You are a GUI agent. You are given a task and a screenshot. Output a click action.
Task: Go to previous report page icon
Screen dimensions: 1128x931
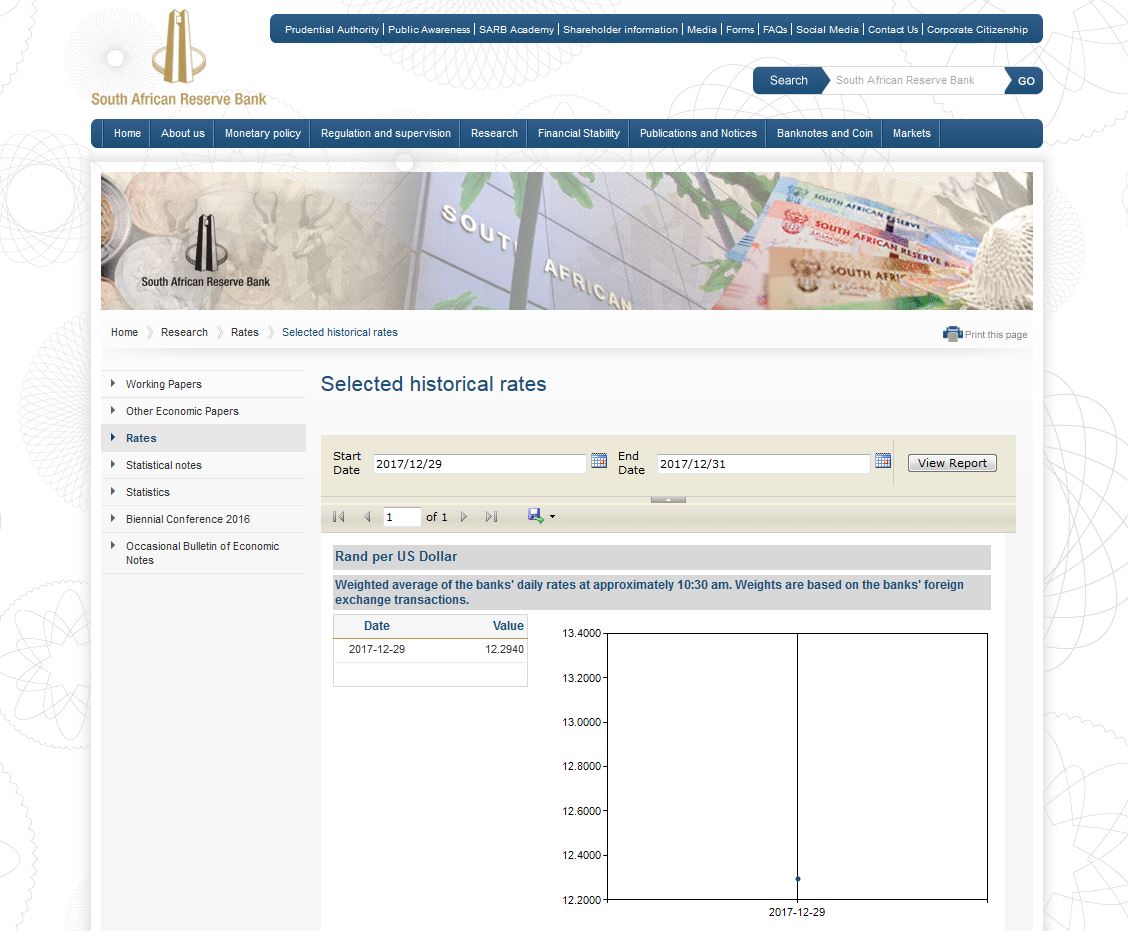point(367,517)
